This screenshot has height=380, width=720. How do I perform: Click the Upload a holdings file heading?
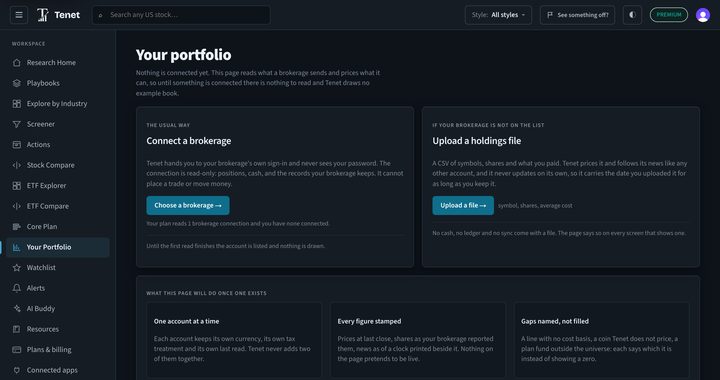(477, 141)
